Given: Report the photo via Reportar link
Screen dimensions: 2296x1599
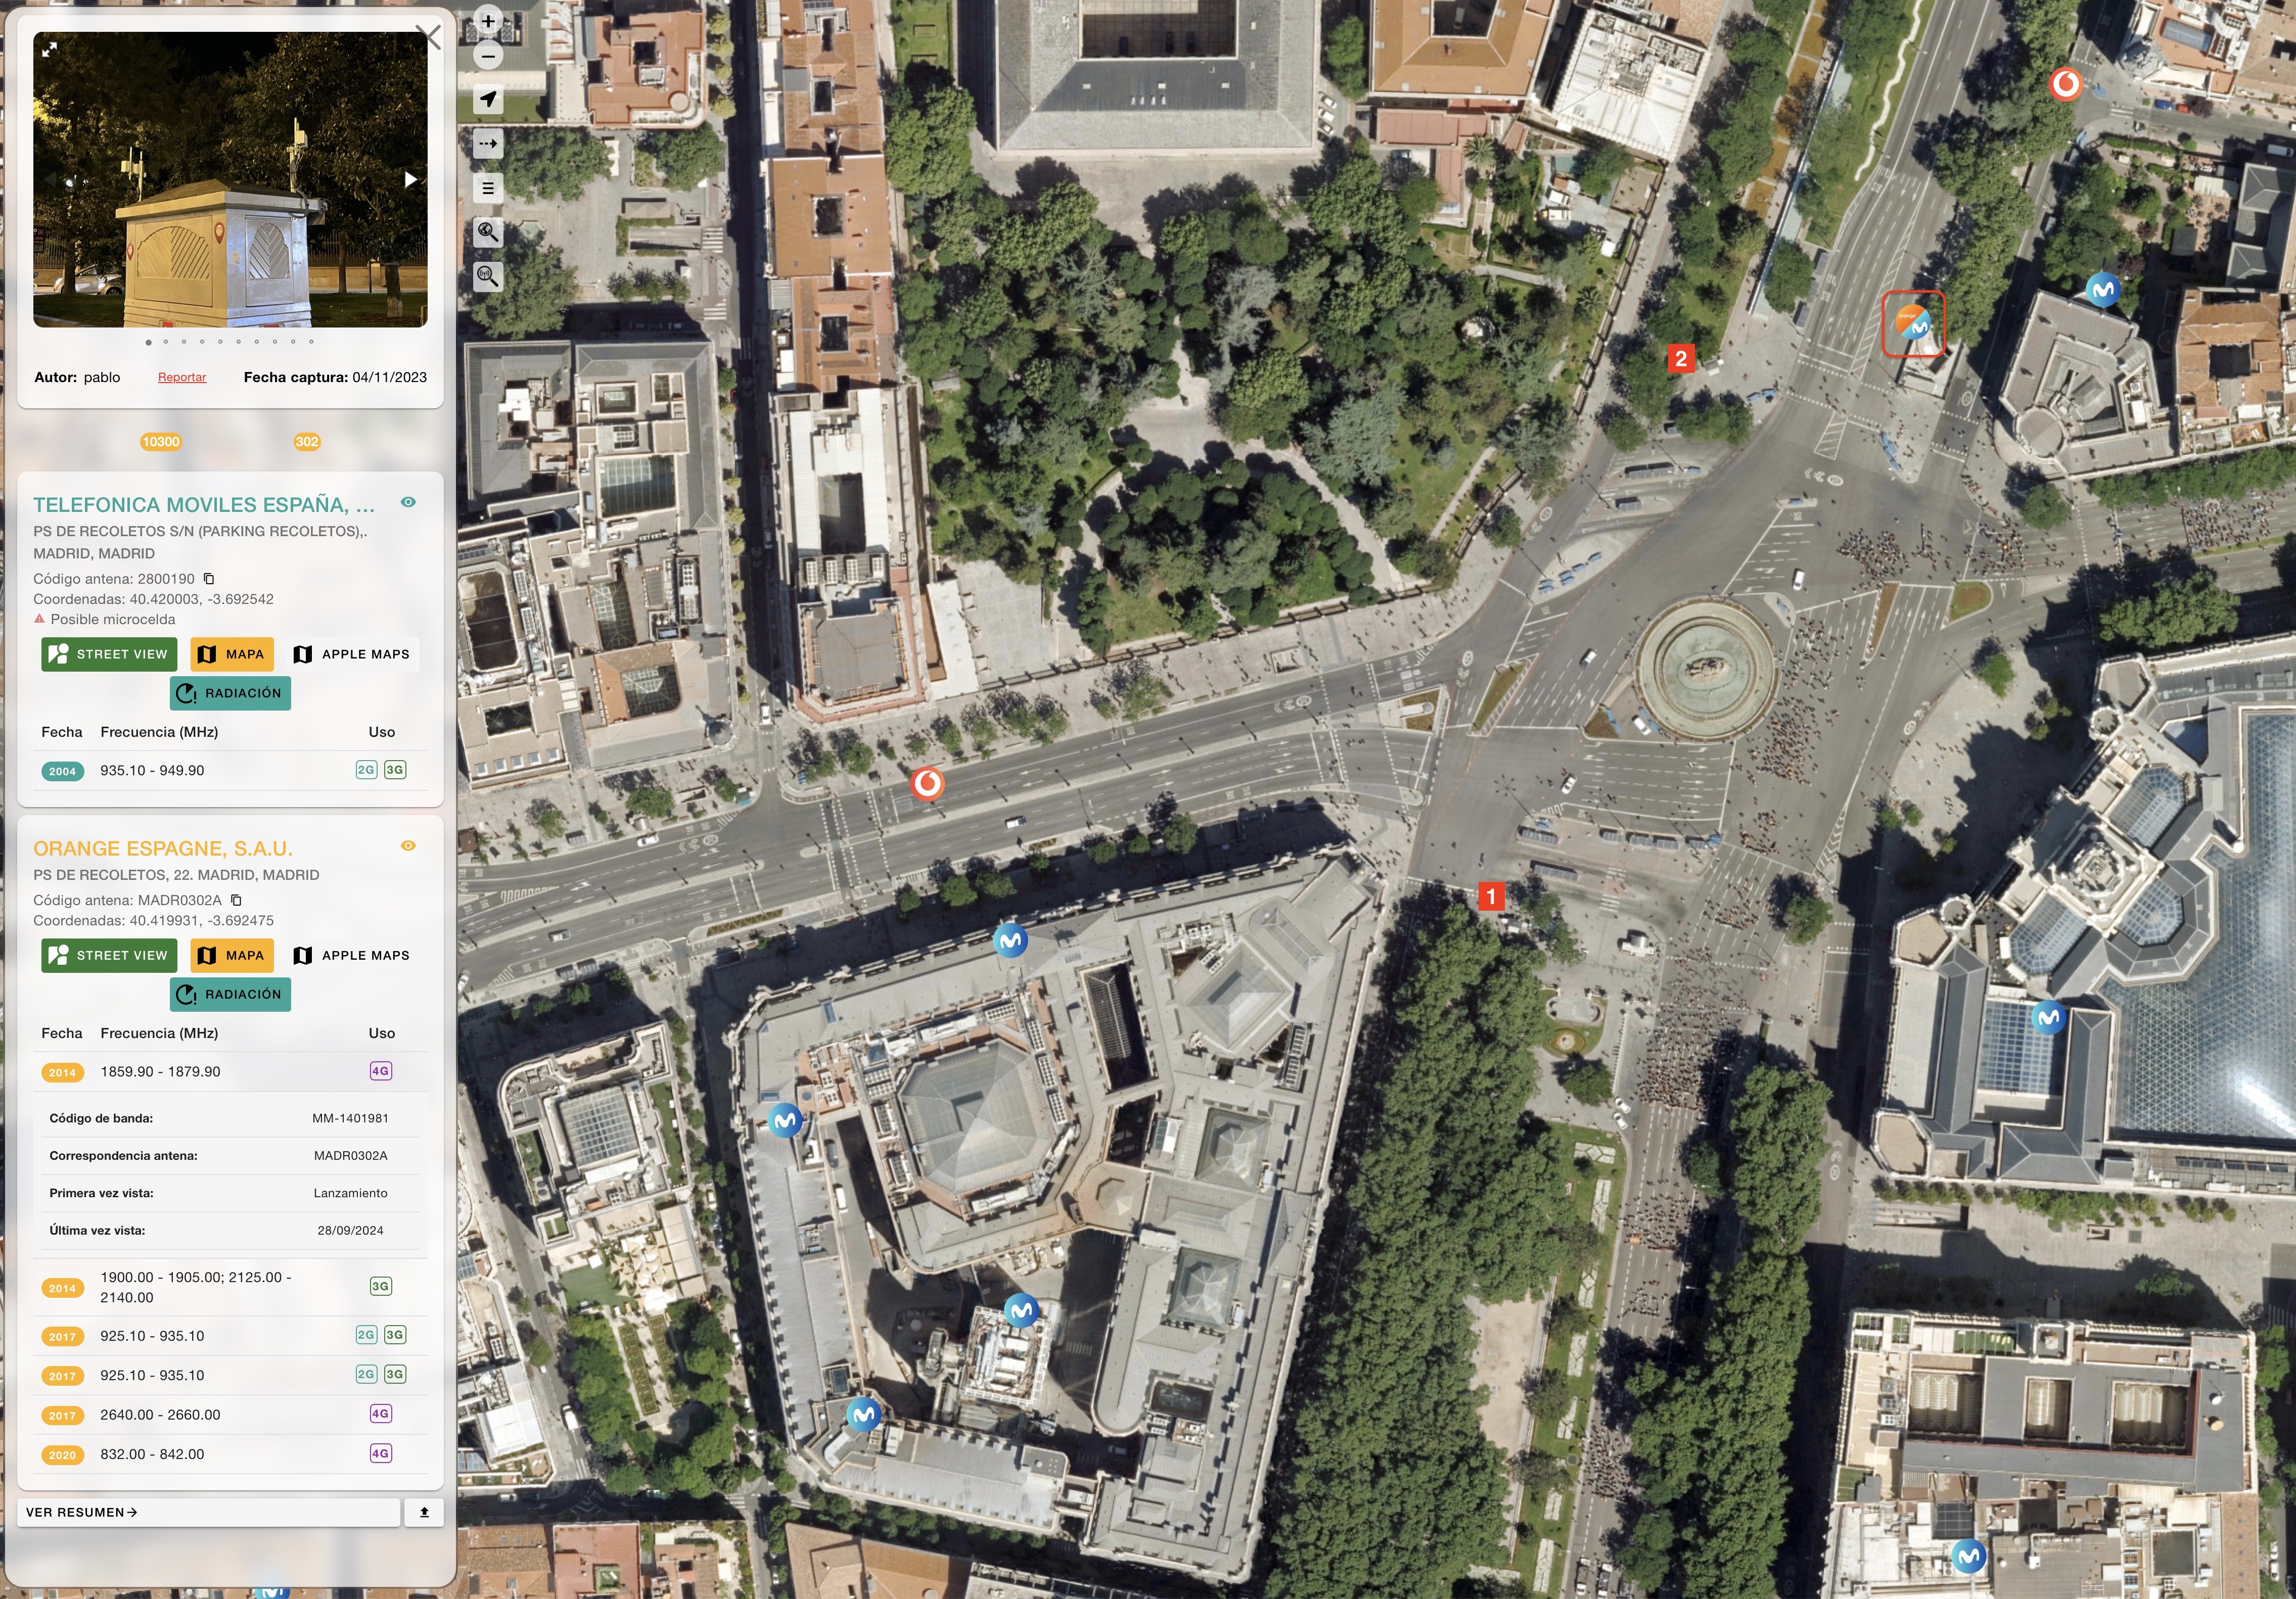Looking at the screenshot, I should (x=182, y=377).
